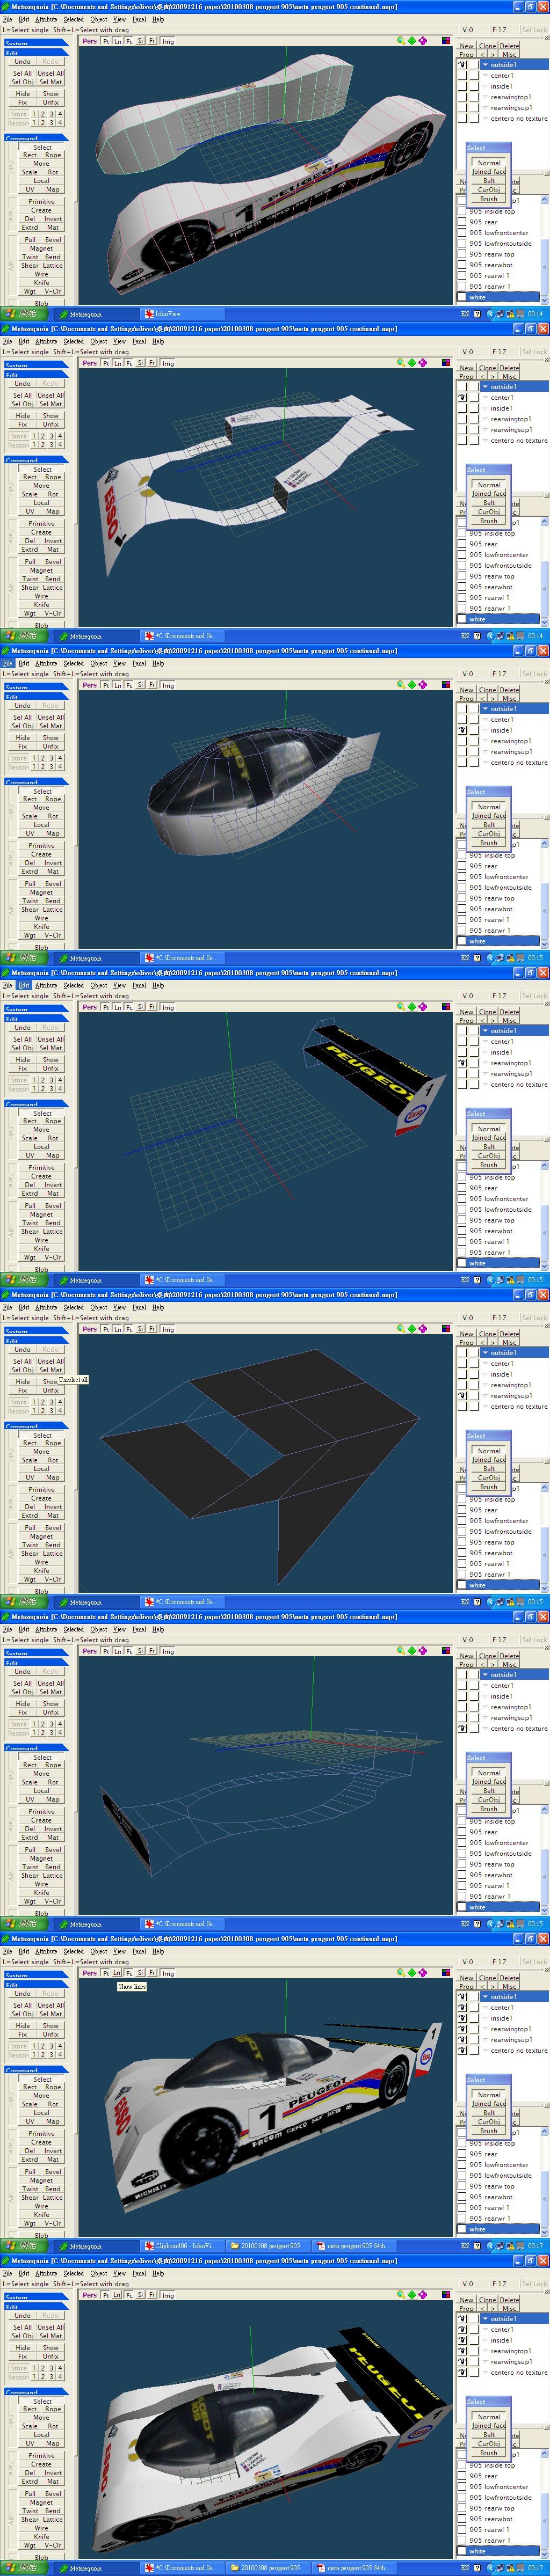Screen dimensions: 550x2576
Task: Canopy window: hide inside1 using its eye icon
Action: click(x=462, y=730)
